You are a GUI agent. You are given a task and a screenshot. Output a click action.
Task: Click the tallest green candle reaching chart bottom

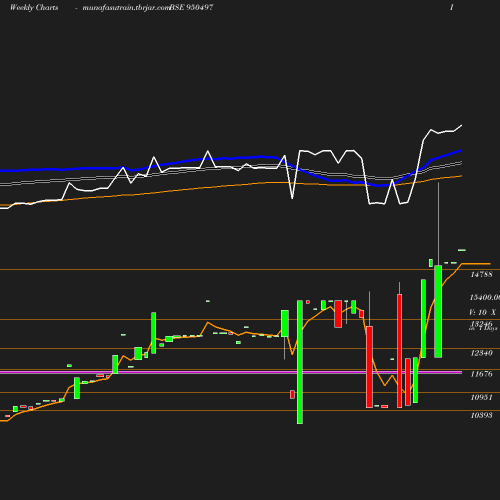coord(300,362)
